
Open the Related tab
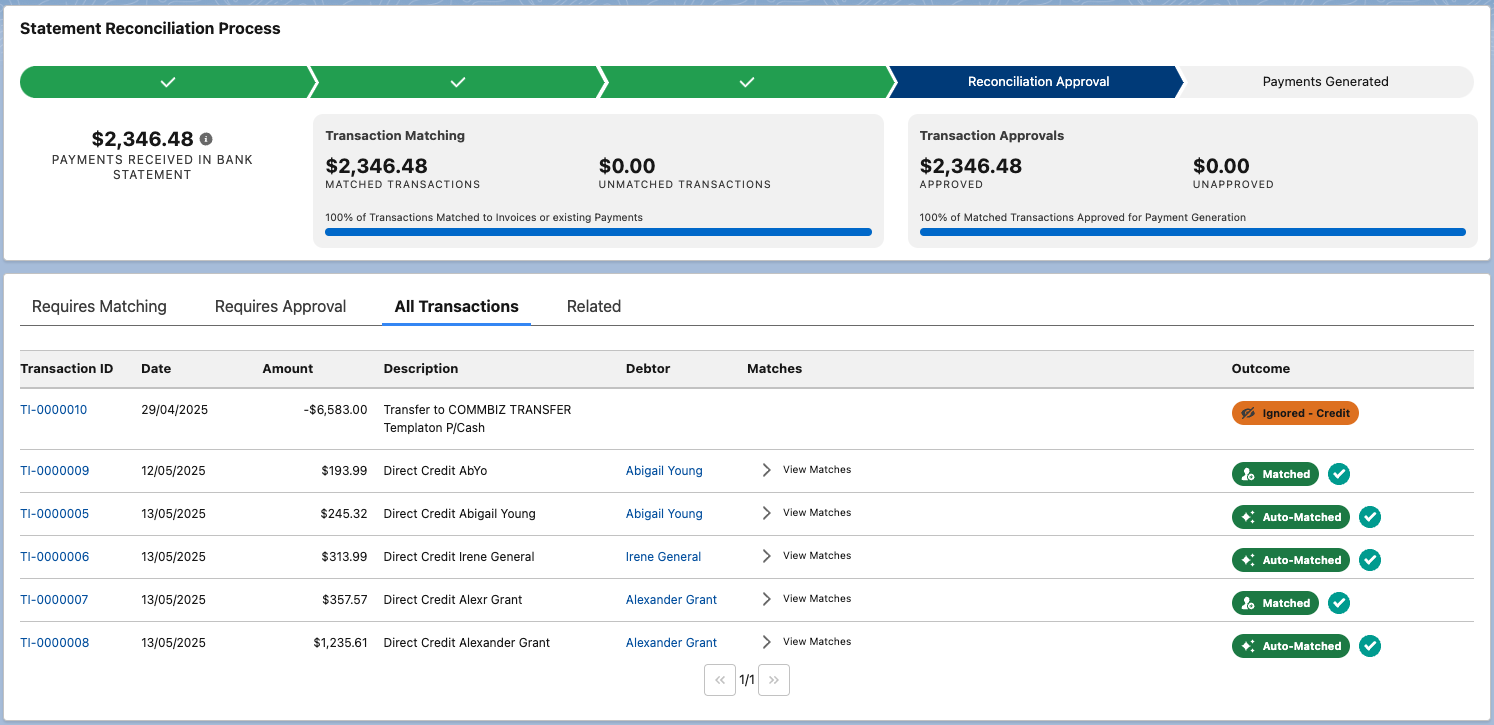coord(594,306)
